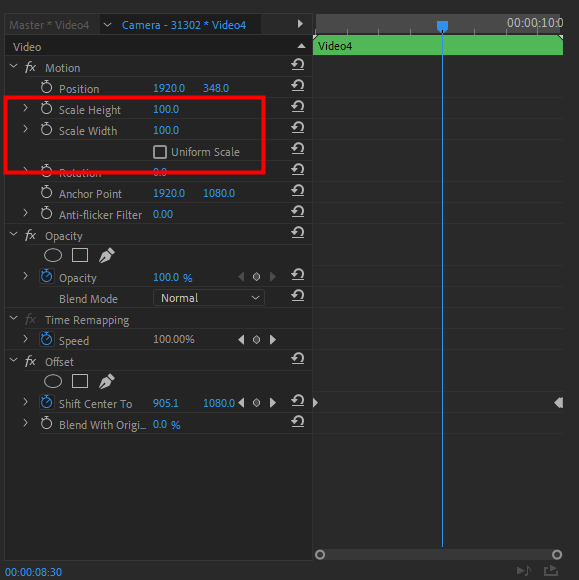Click the blue playhead marker on timeline
Viewport: 579px width, 580px height.
click(x=442, y=26)
